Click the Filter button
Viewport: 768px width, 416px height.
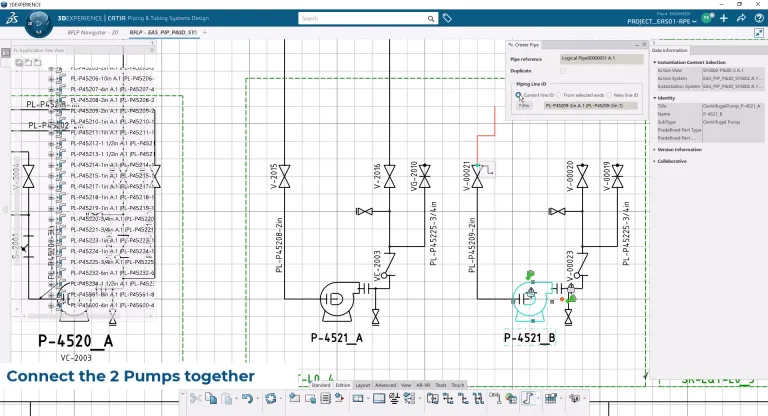(x=525, y=105)
